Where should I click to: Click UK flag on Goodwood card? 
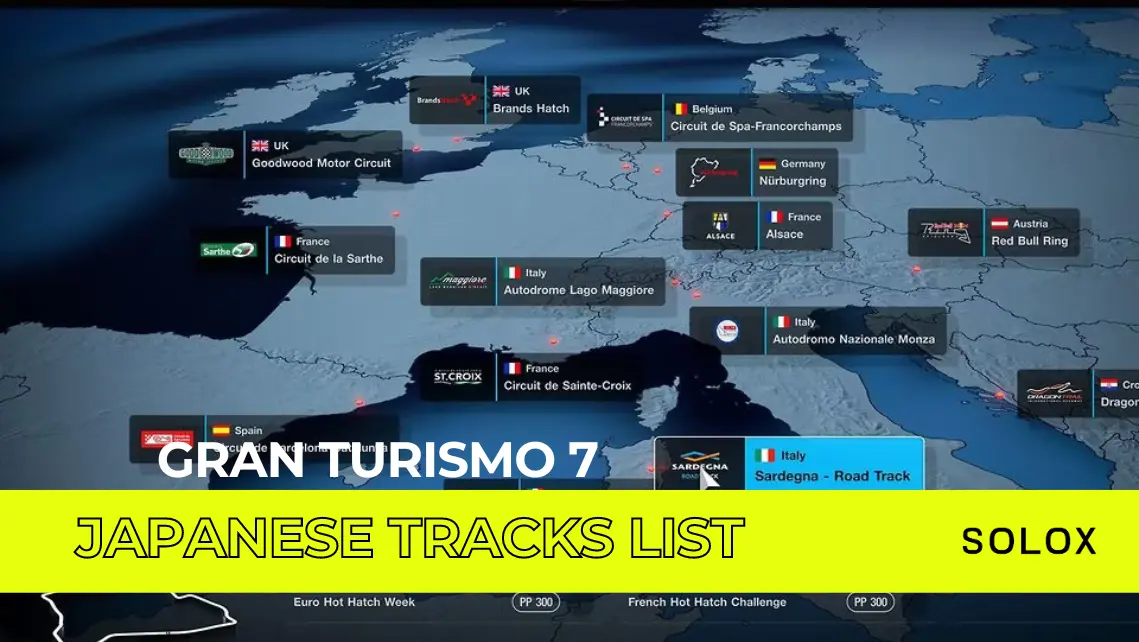[x=260, y=145]
